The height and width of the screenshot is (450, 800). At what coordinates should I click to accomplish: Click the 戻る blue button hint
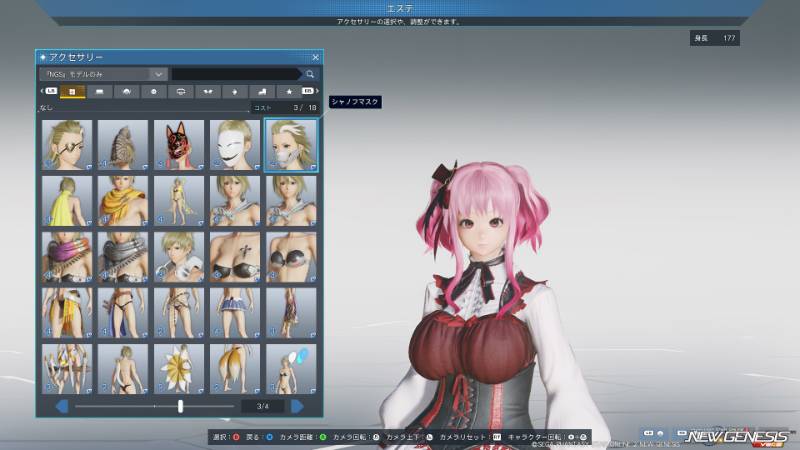(x=259, y=437)
